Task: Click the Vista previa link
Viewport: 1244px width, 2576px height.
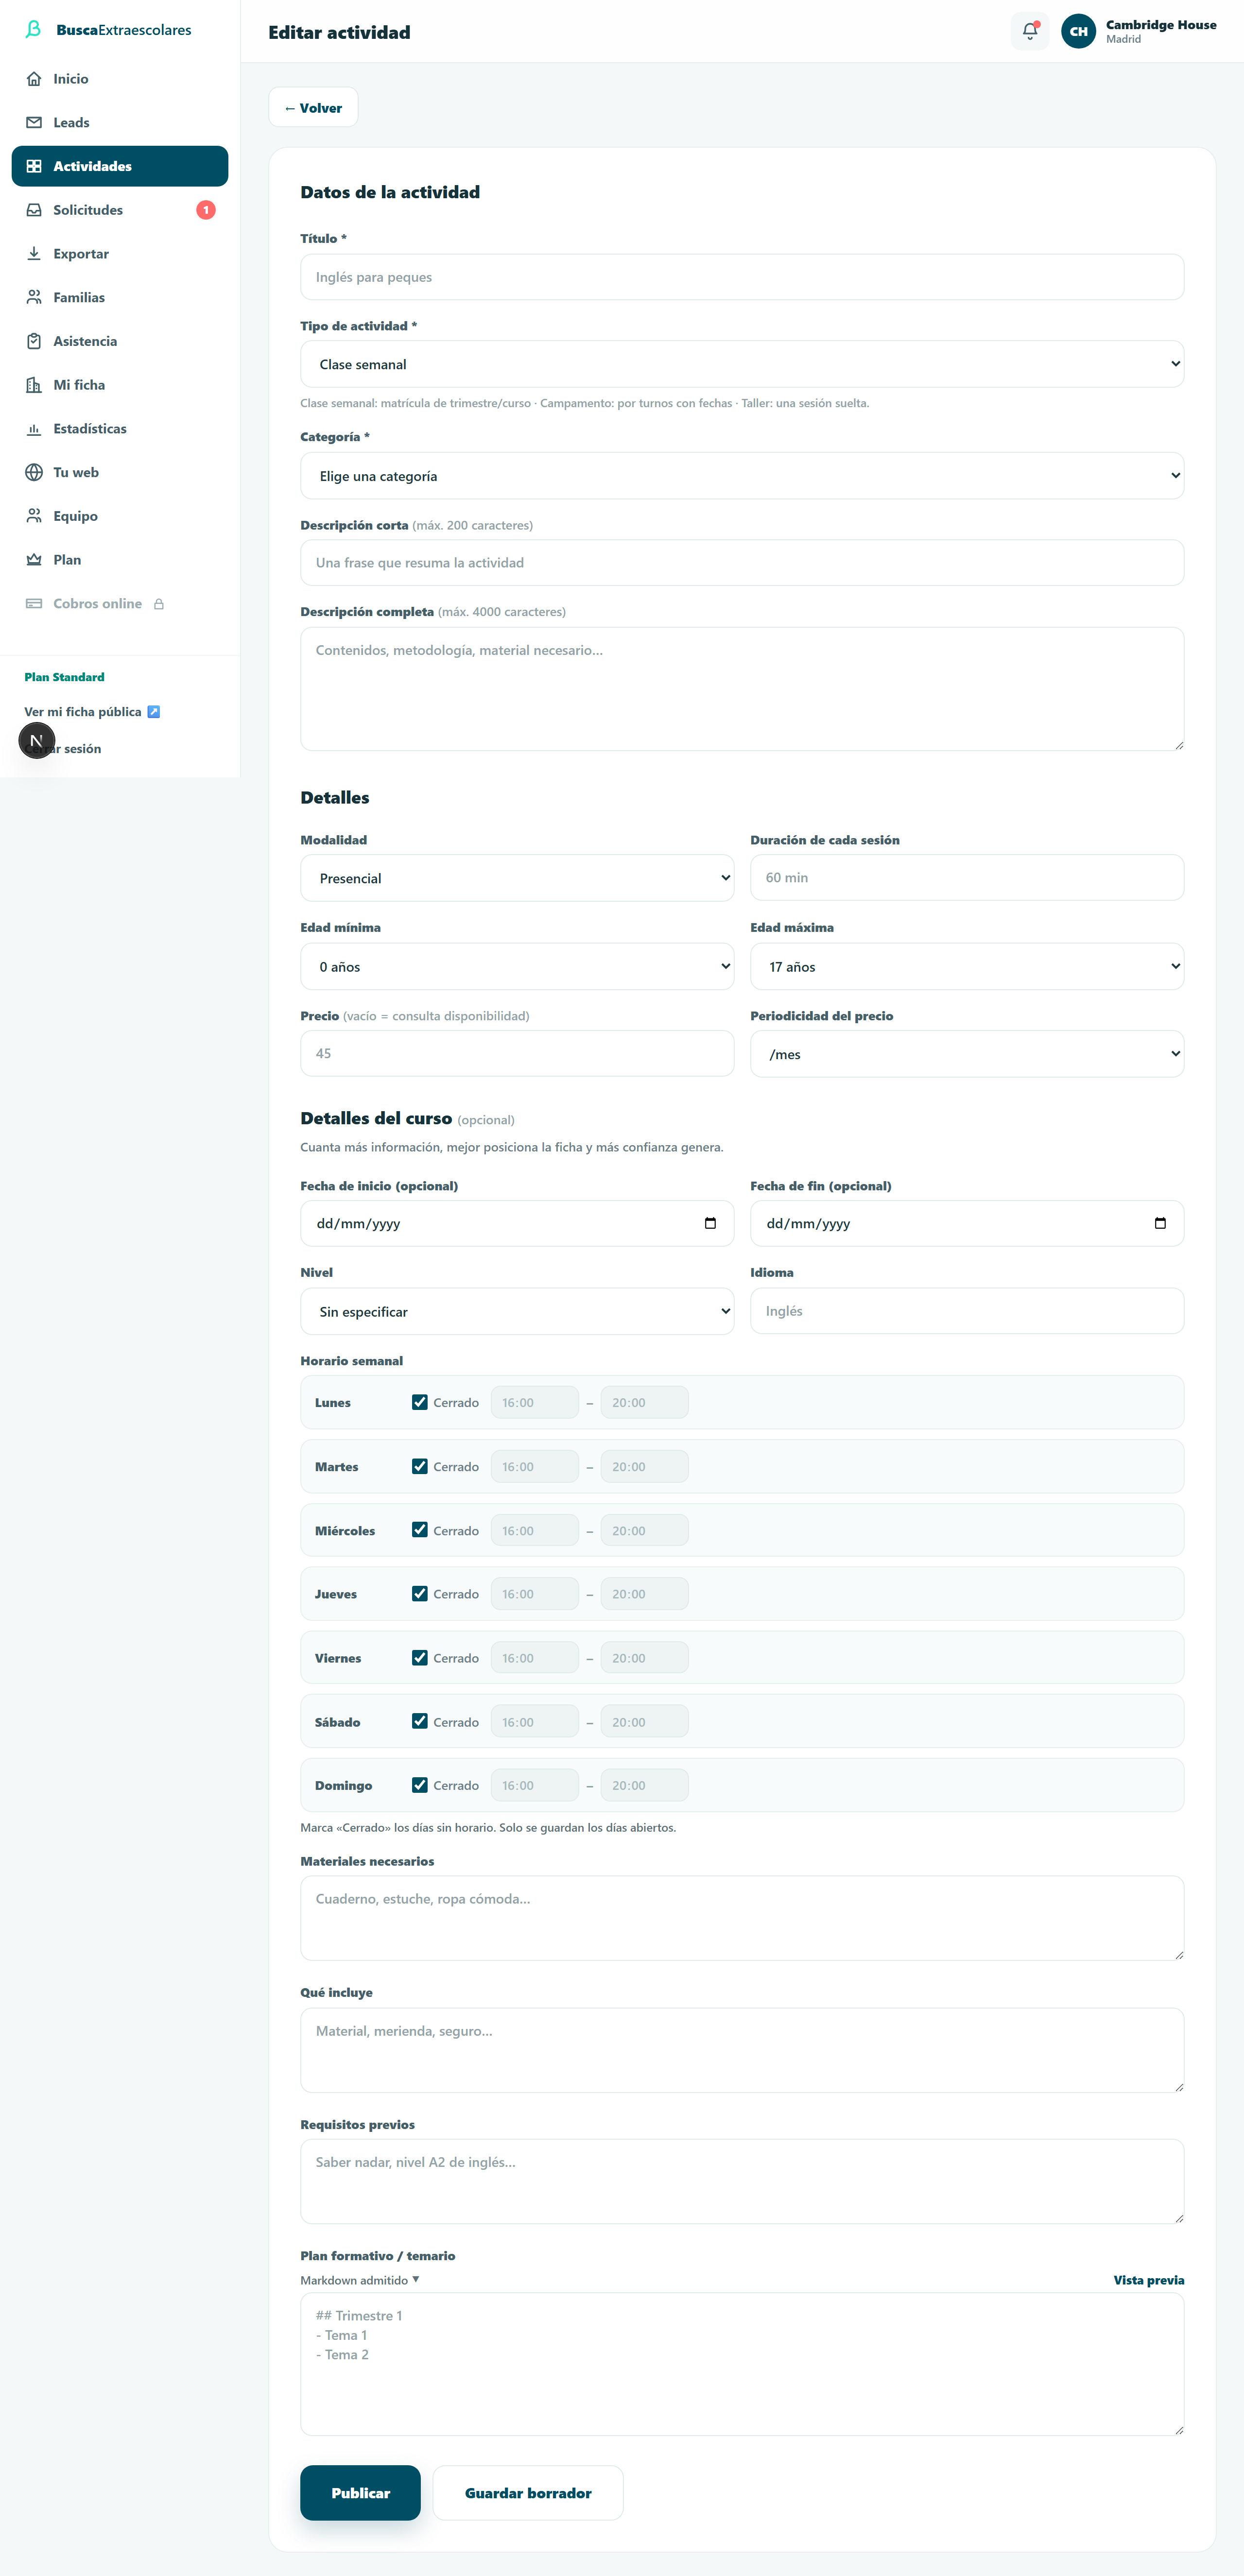Action: click(x=1149, y=2280)
